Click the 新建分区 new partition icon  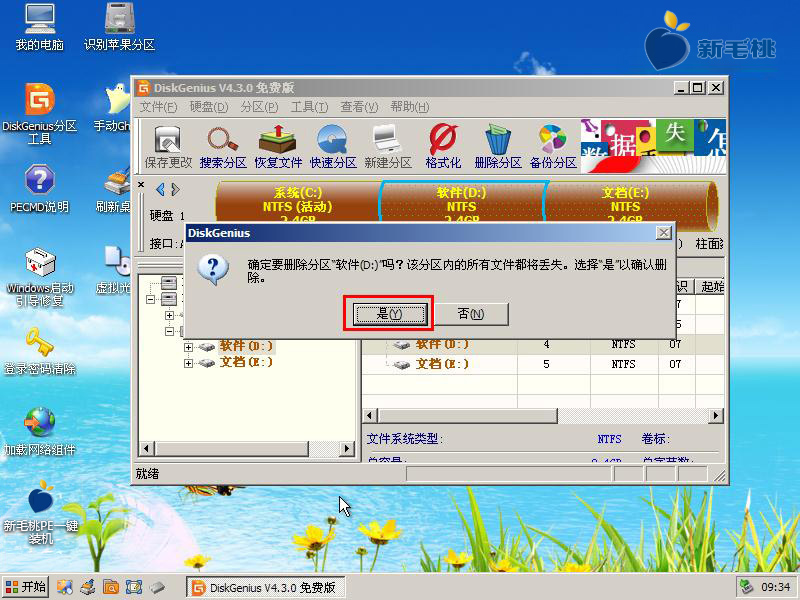(388, 146)
